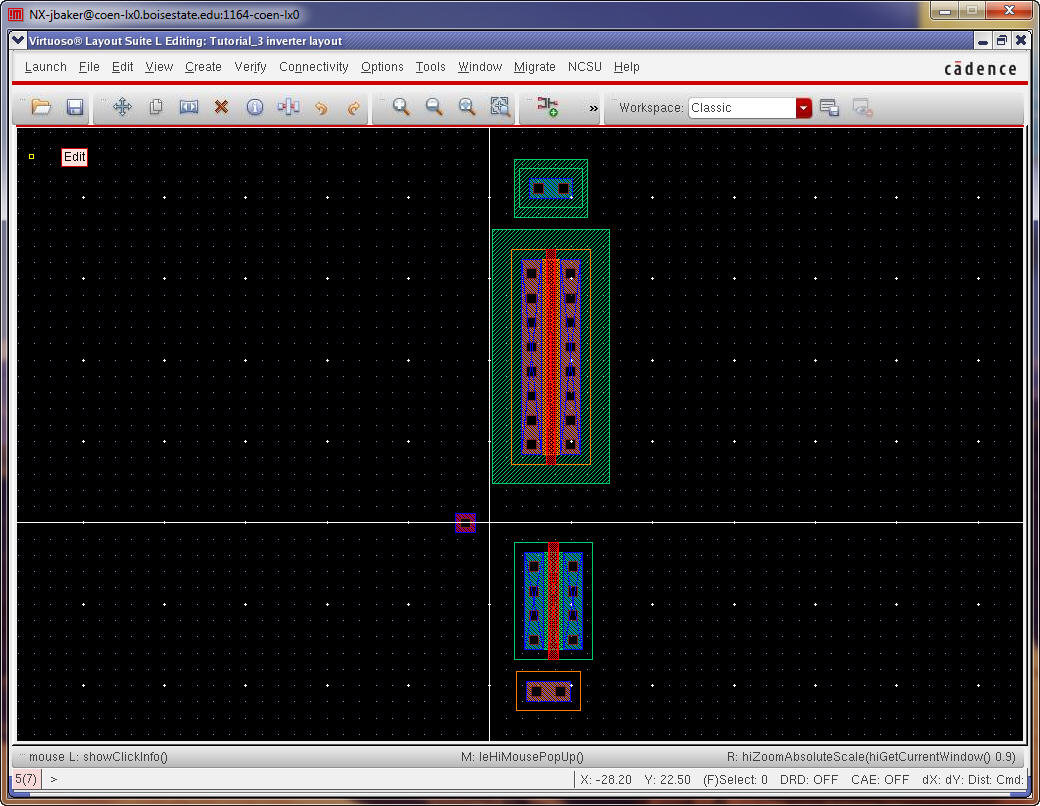
Task: Open the window menu arrow in title bar
Action: 18,41
